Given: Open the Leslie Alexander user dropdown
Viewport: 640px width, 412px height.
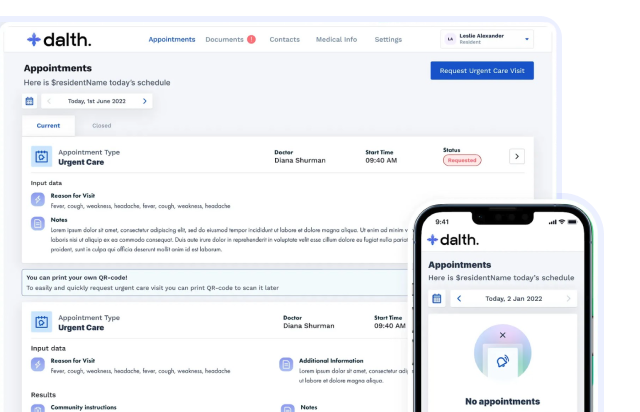Looking at the screenshot, I should pos(486,39).
